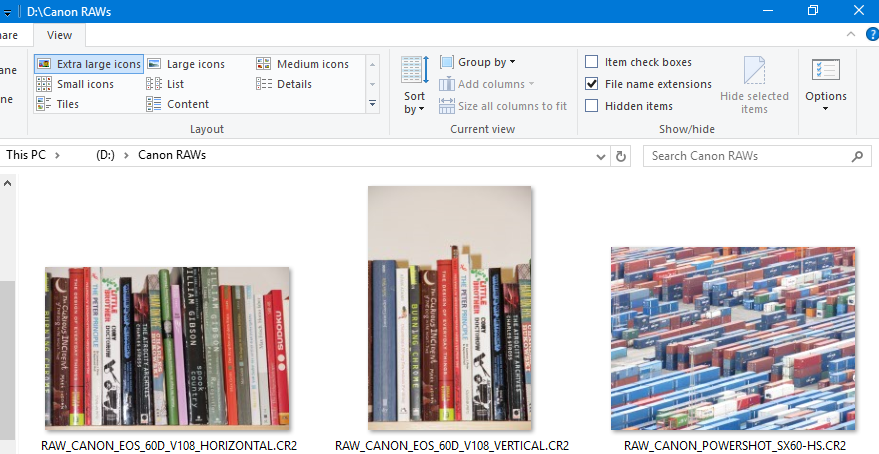879x454 pixels.
Task: Switch to Details layout view
Action: [284, 84]
